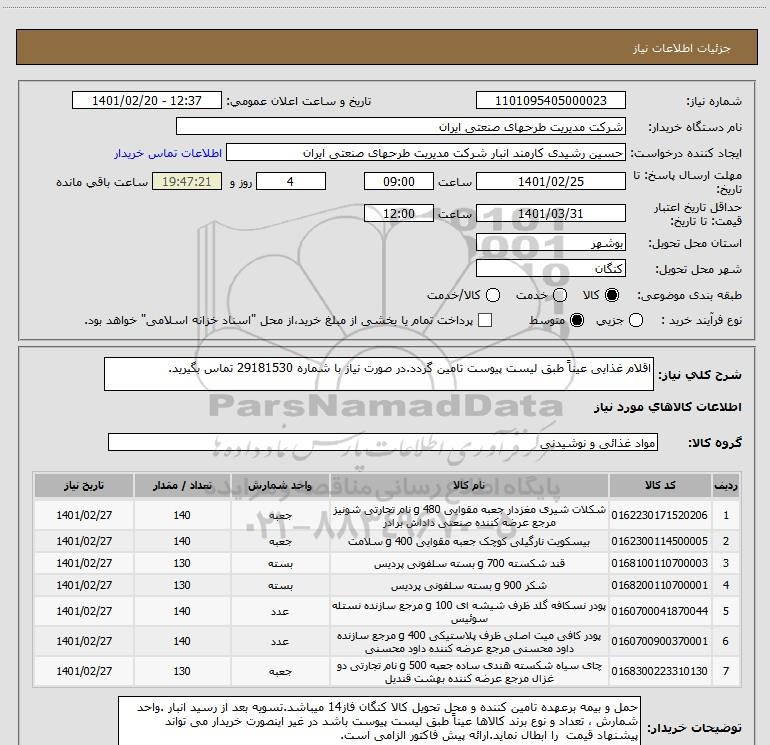
Task: Click the نام کالا column header
Action: point(469,486)
